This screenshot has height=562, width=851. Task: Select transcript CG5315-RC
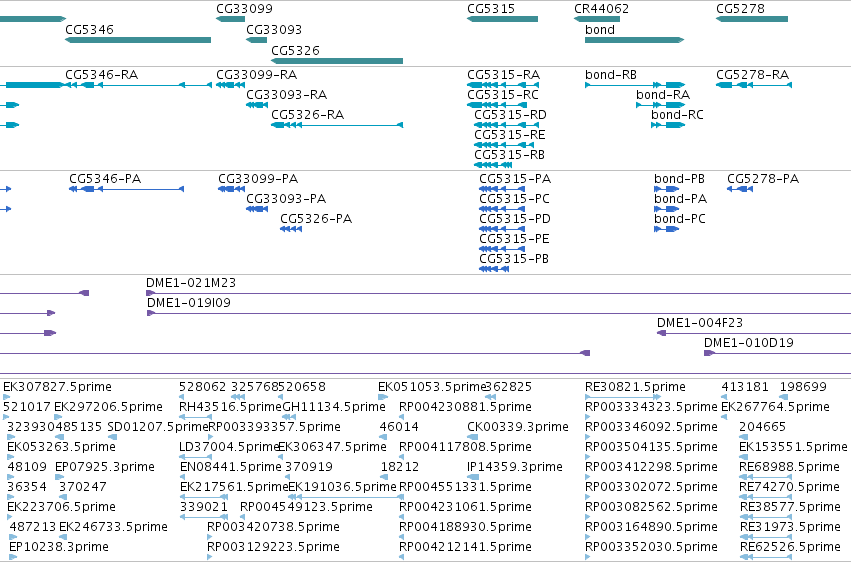tap(497, 105)
